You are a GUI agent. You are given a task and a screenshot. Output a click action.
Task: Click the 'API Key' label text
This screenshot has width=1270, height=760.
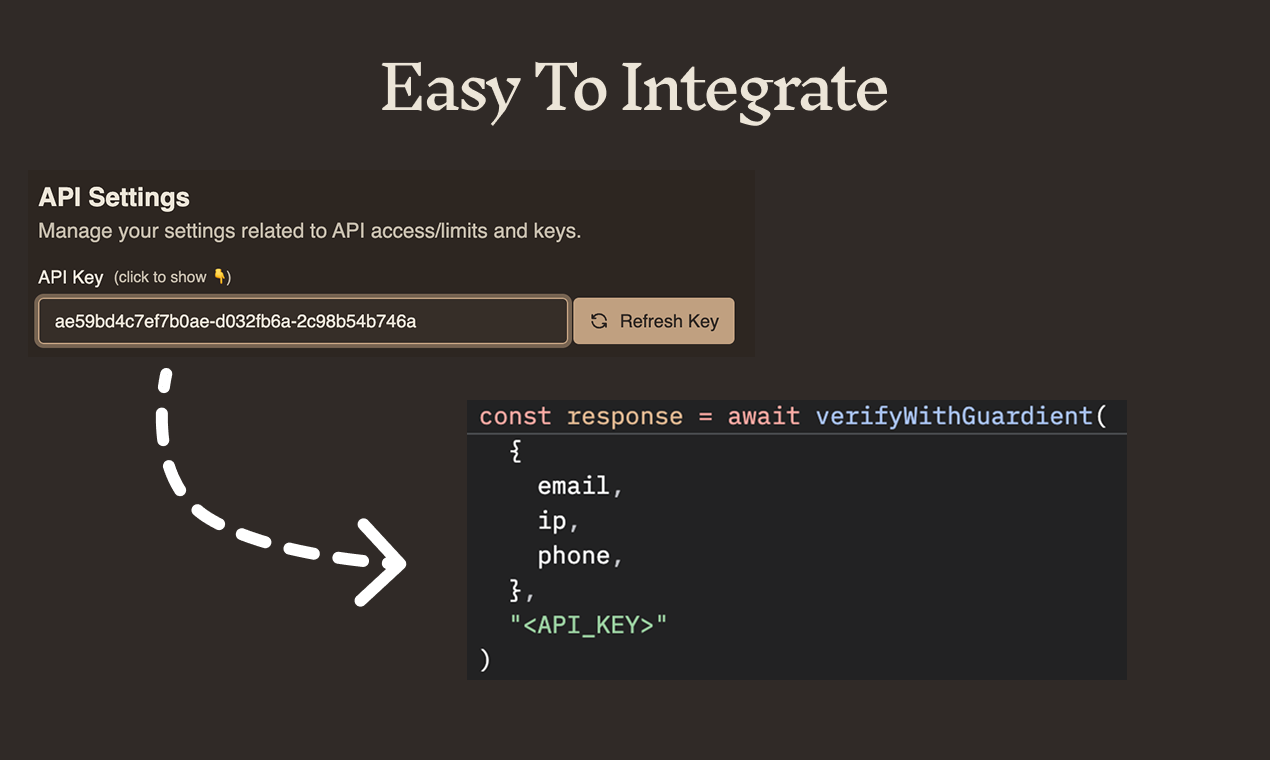pyautogui.click(x=71, y=277)
